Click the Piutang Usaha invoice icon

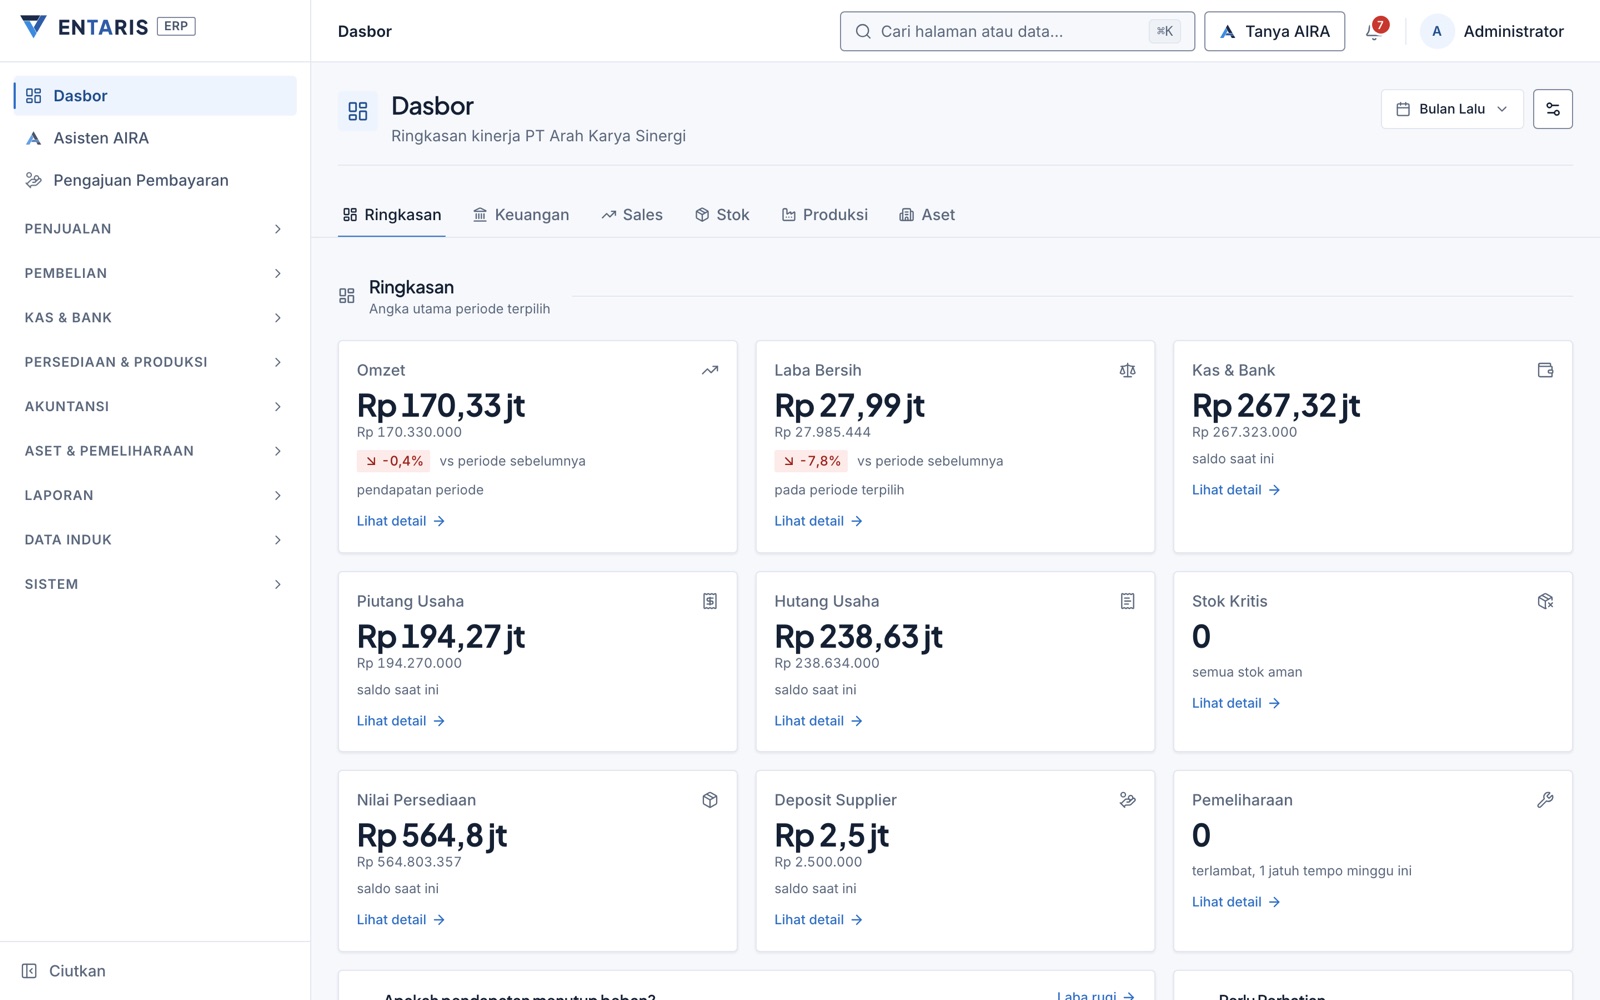[x=710, y=601]
